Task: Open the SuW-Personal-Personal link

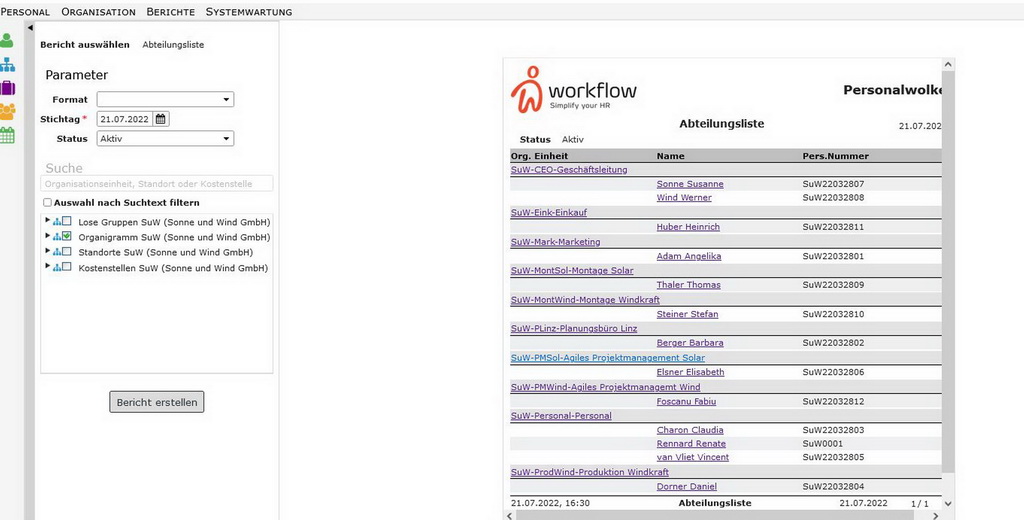Action: 561,415
